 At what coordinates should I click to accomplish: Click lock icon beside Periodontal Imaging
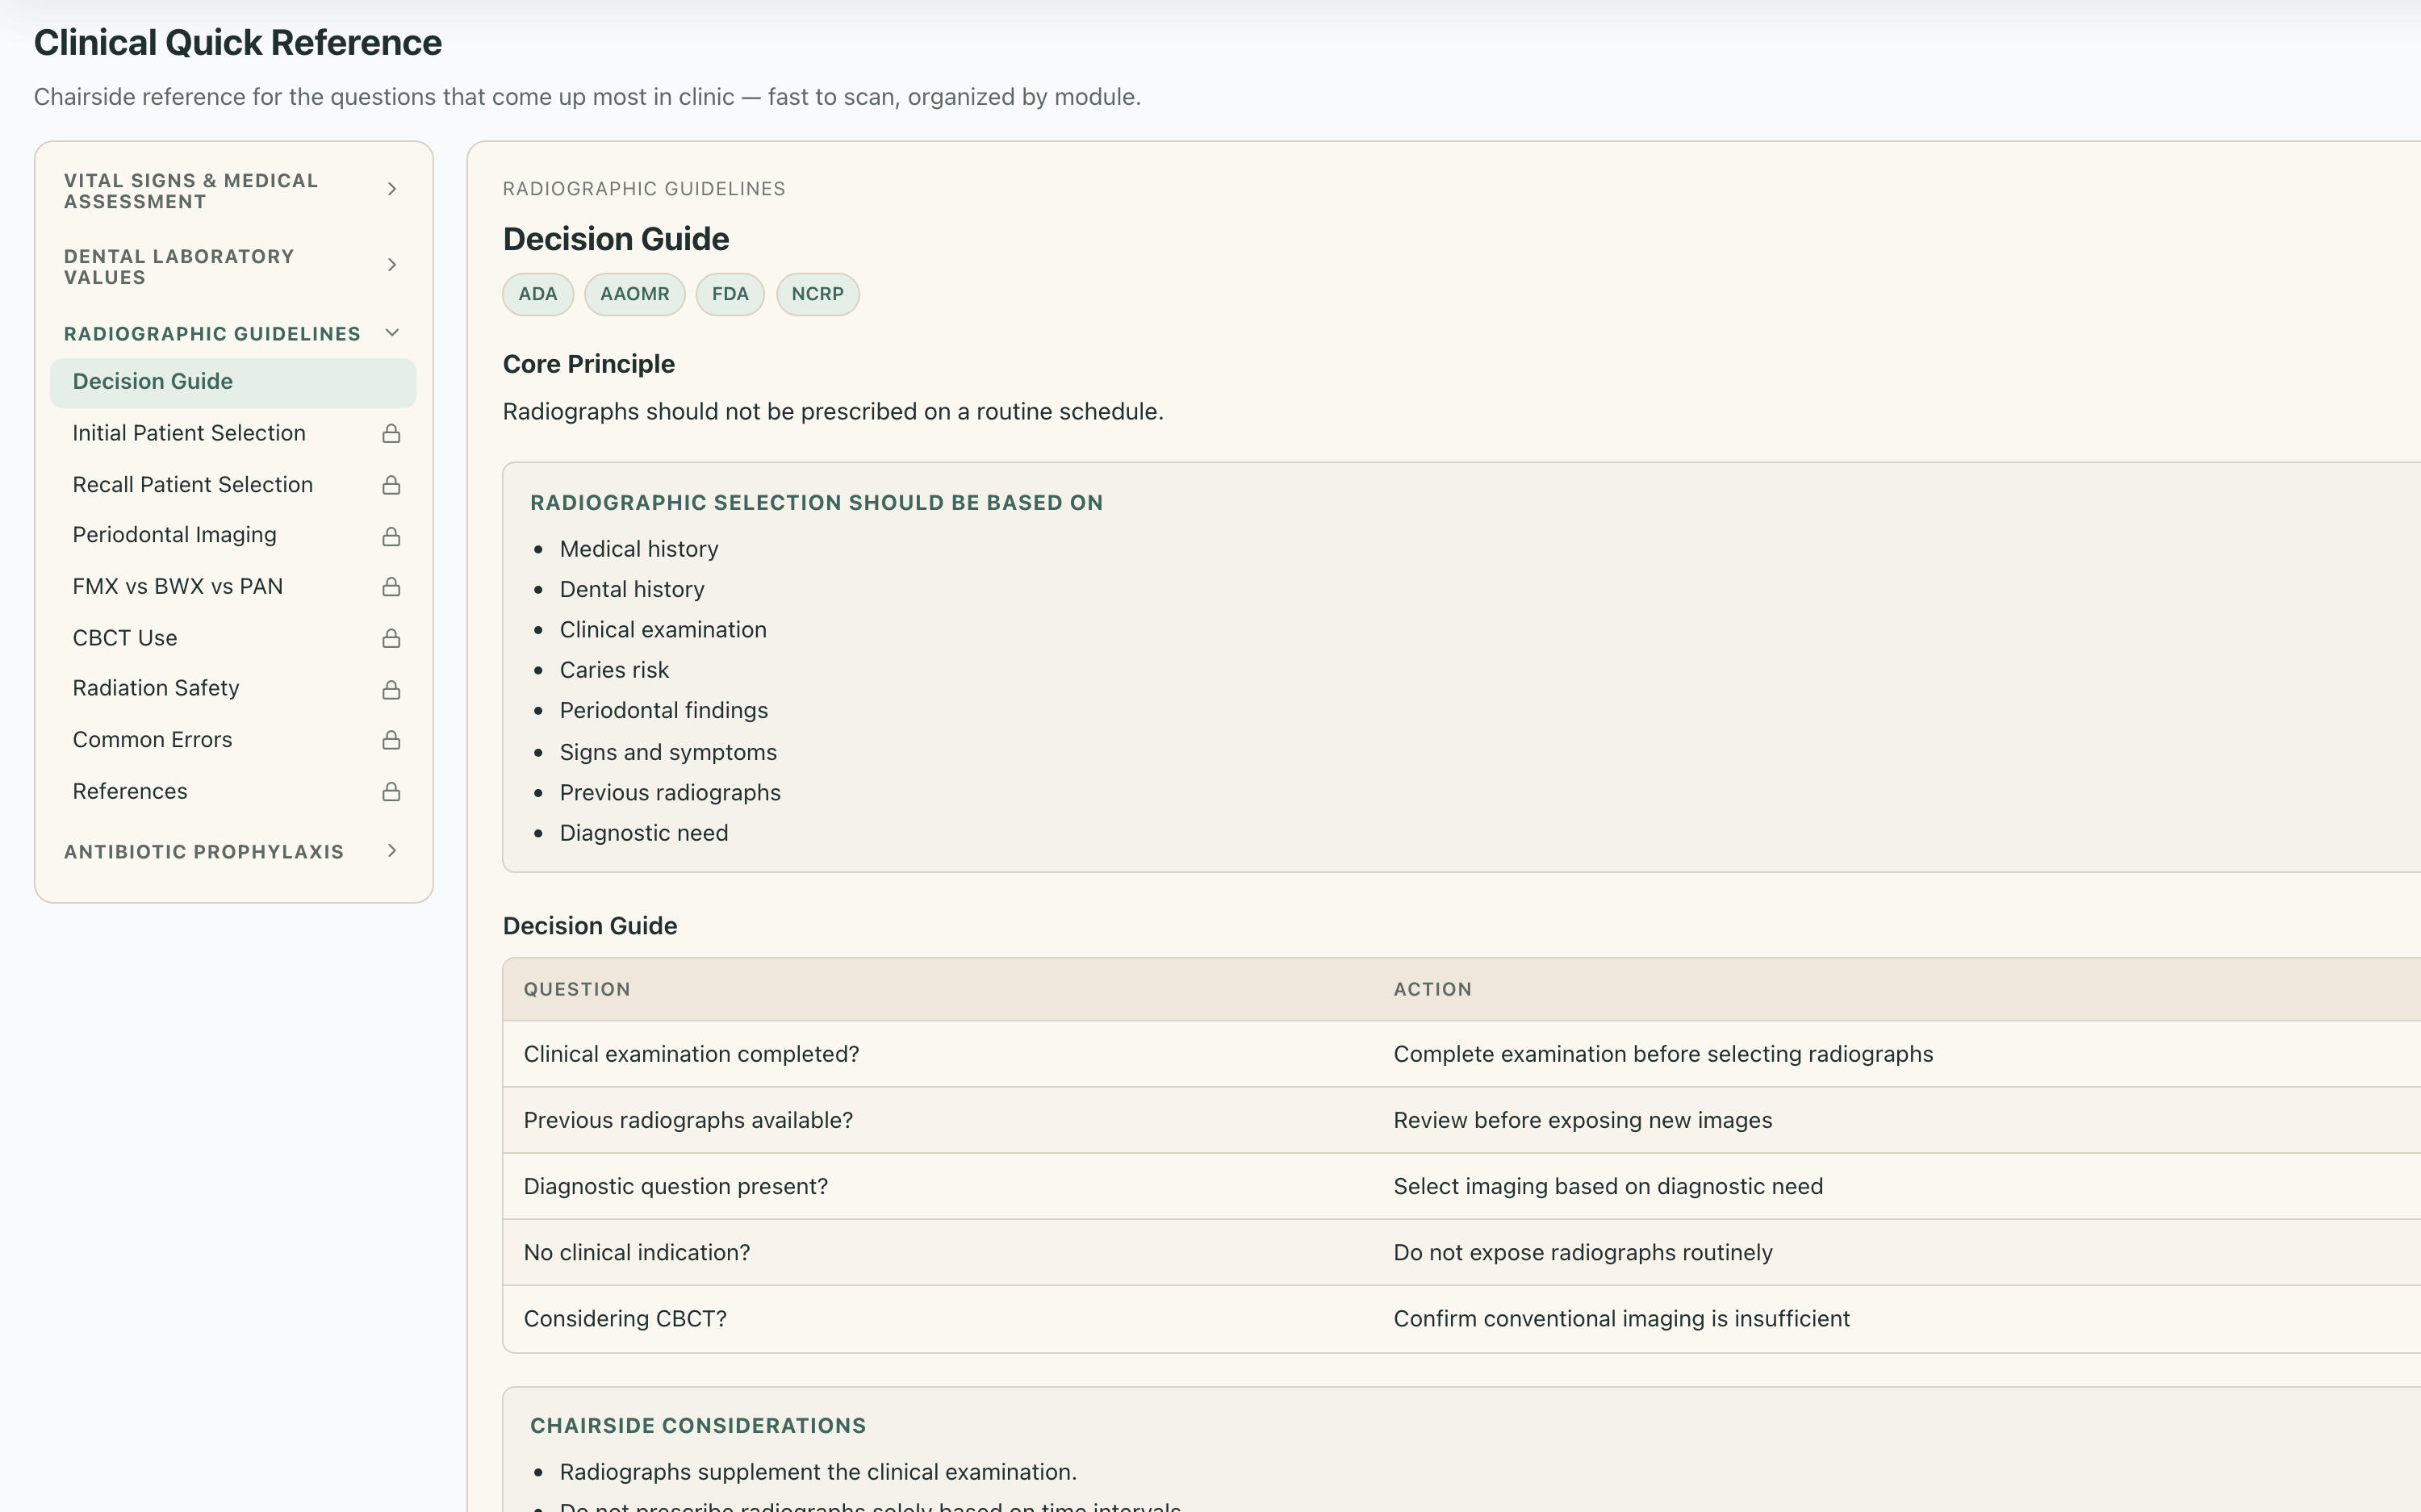tap(391, 536)
